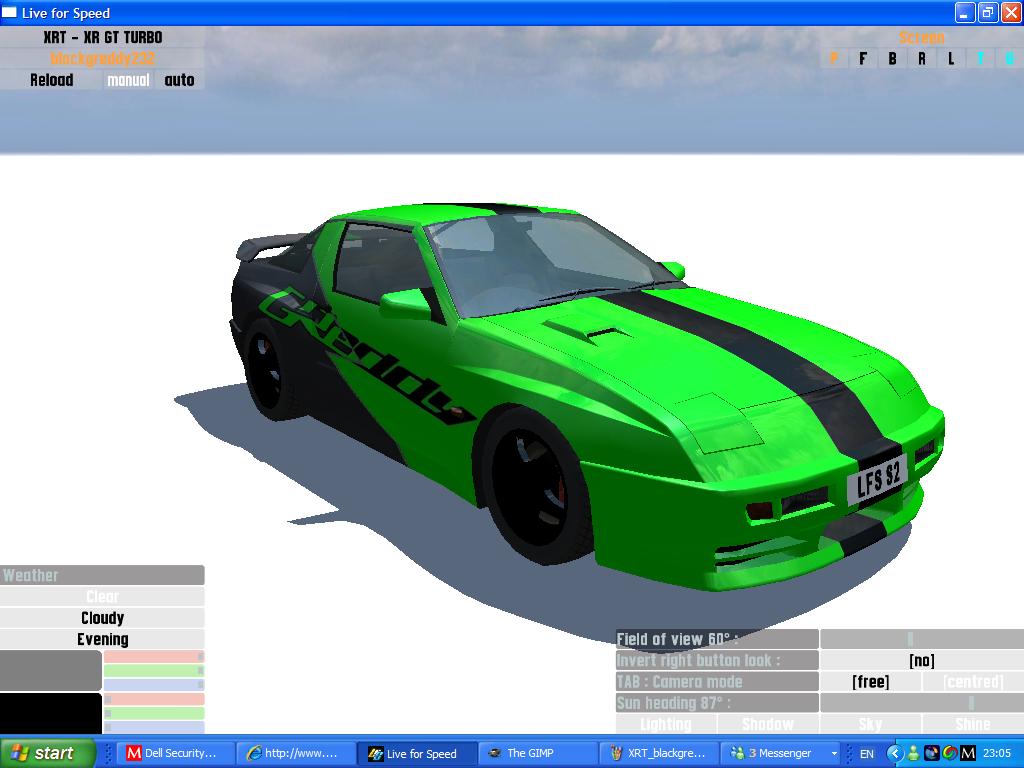Viewport: 1024px width, 768px height.
Task: Switch reload mode to auto
Action: (x=179, y=80)
